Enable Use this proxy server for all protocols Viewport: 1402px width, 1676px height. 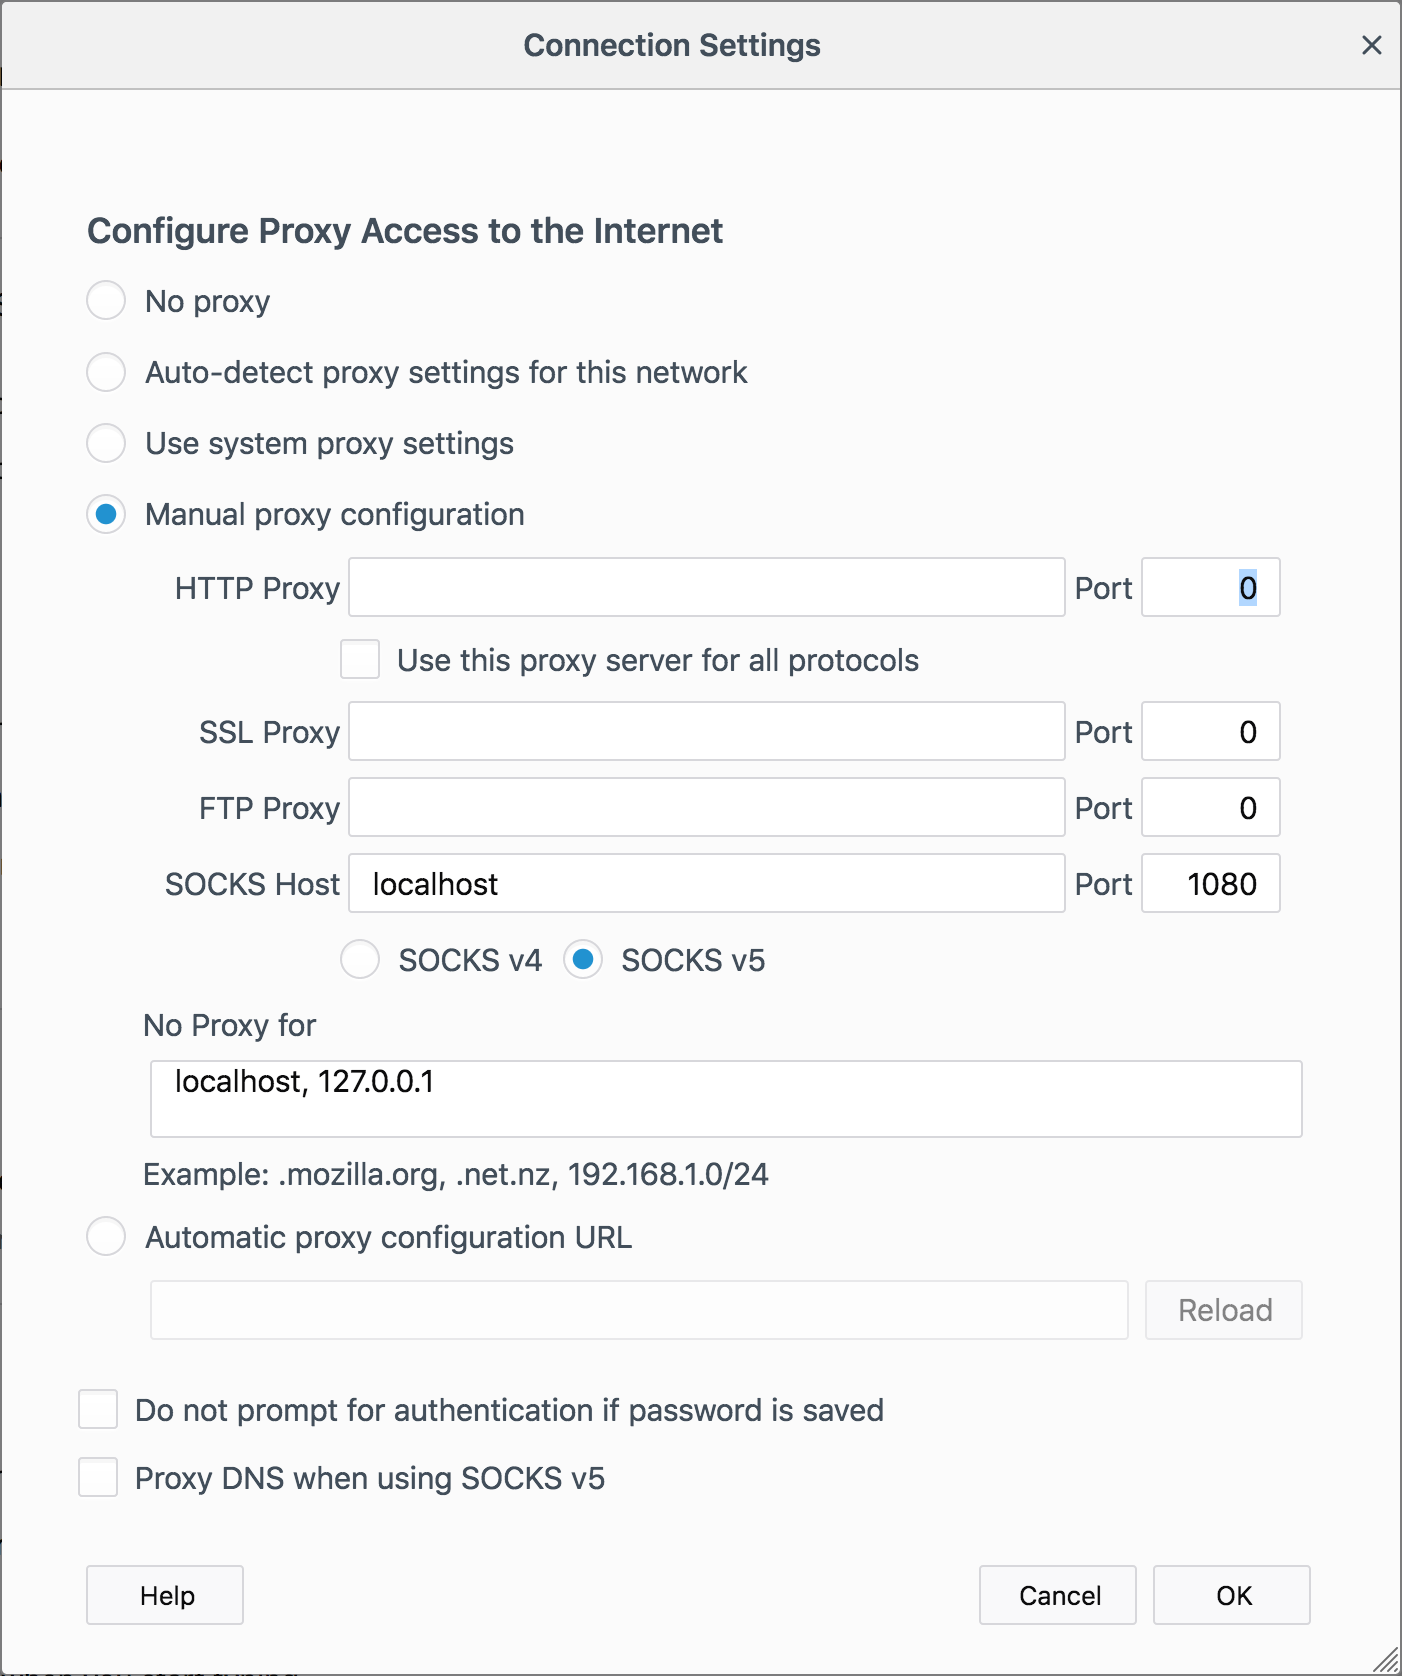(360, 660)
